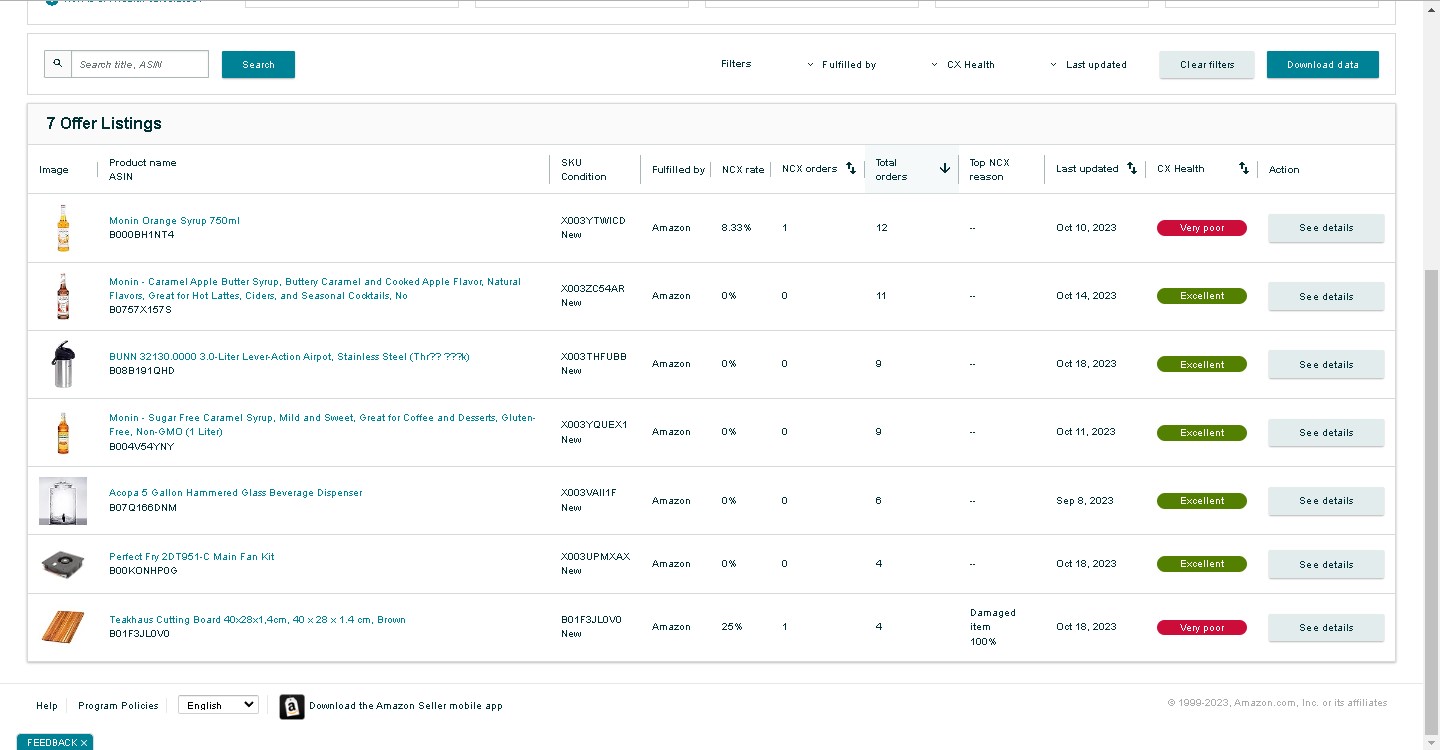Click the 8.33% NCX rate value
Viewport: 1440px width, 750px height.
(x=736, y=228)
